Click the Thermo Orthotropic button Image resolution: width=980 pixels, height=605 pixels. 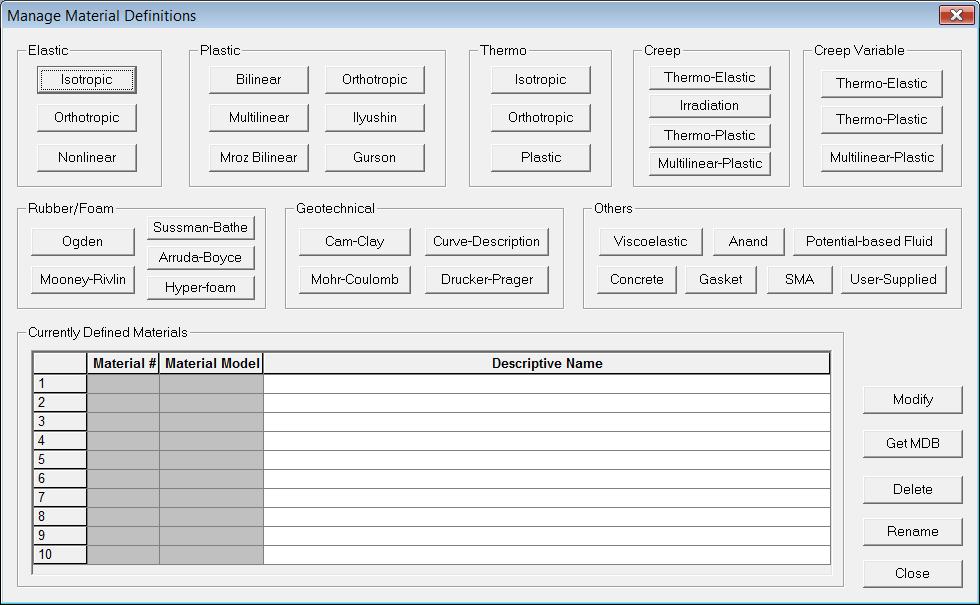pyautogui.click(x=540, y=118)
